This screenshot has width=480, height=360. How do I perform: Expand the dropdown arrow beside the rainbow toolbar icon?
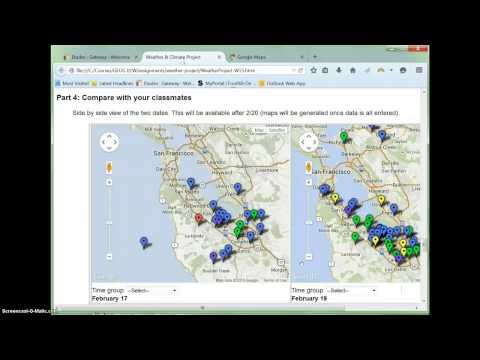tap(391, 70)
